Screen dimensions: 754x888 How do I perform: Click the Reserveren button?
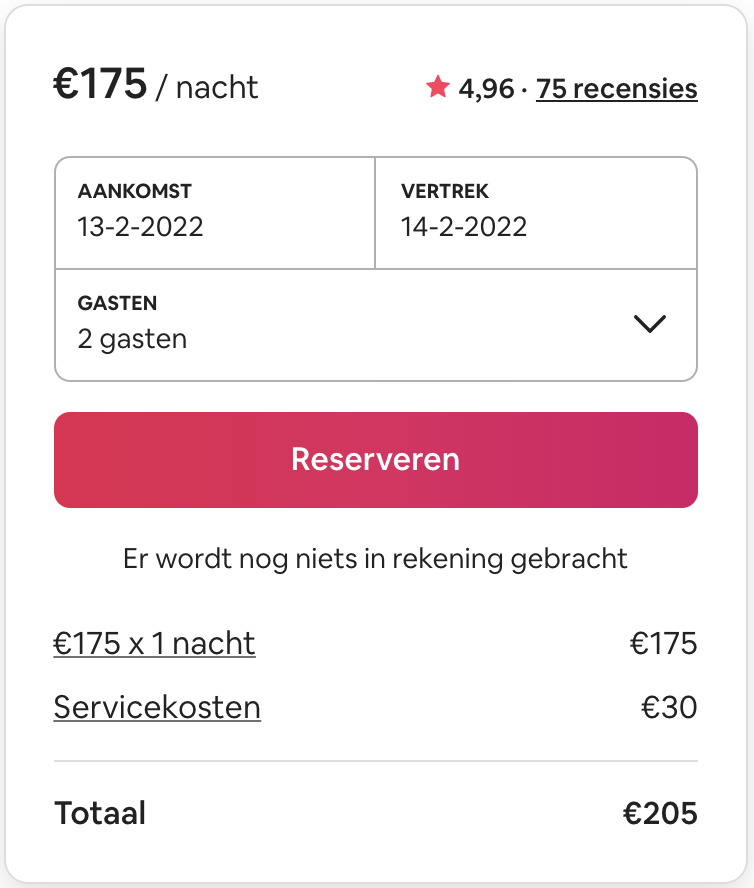376,460
